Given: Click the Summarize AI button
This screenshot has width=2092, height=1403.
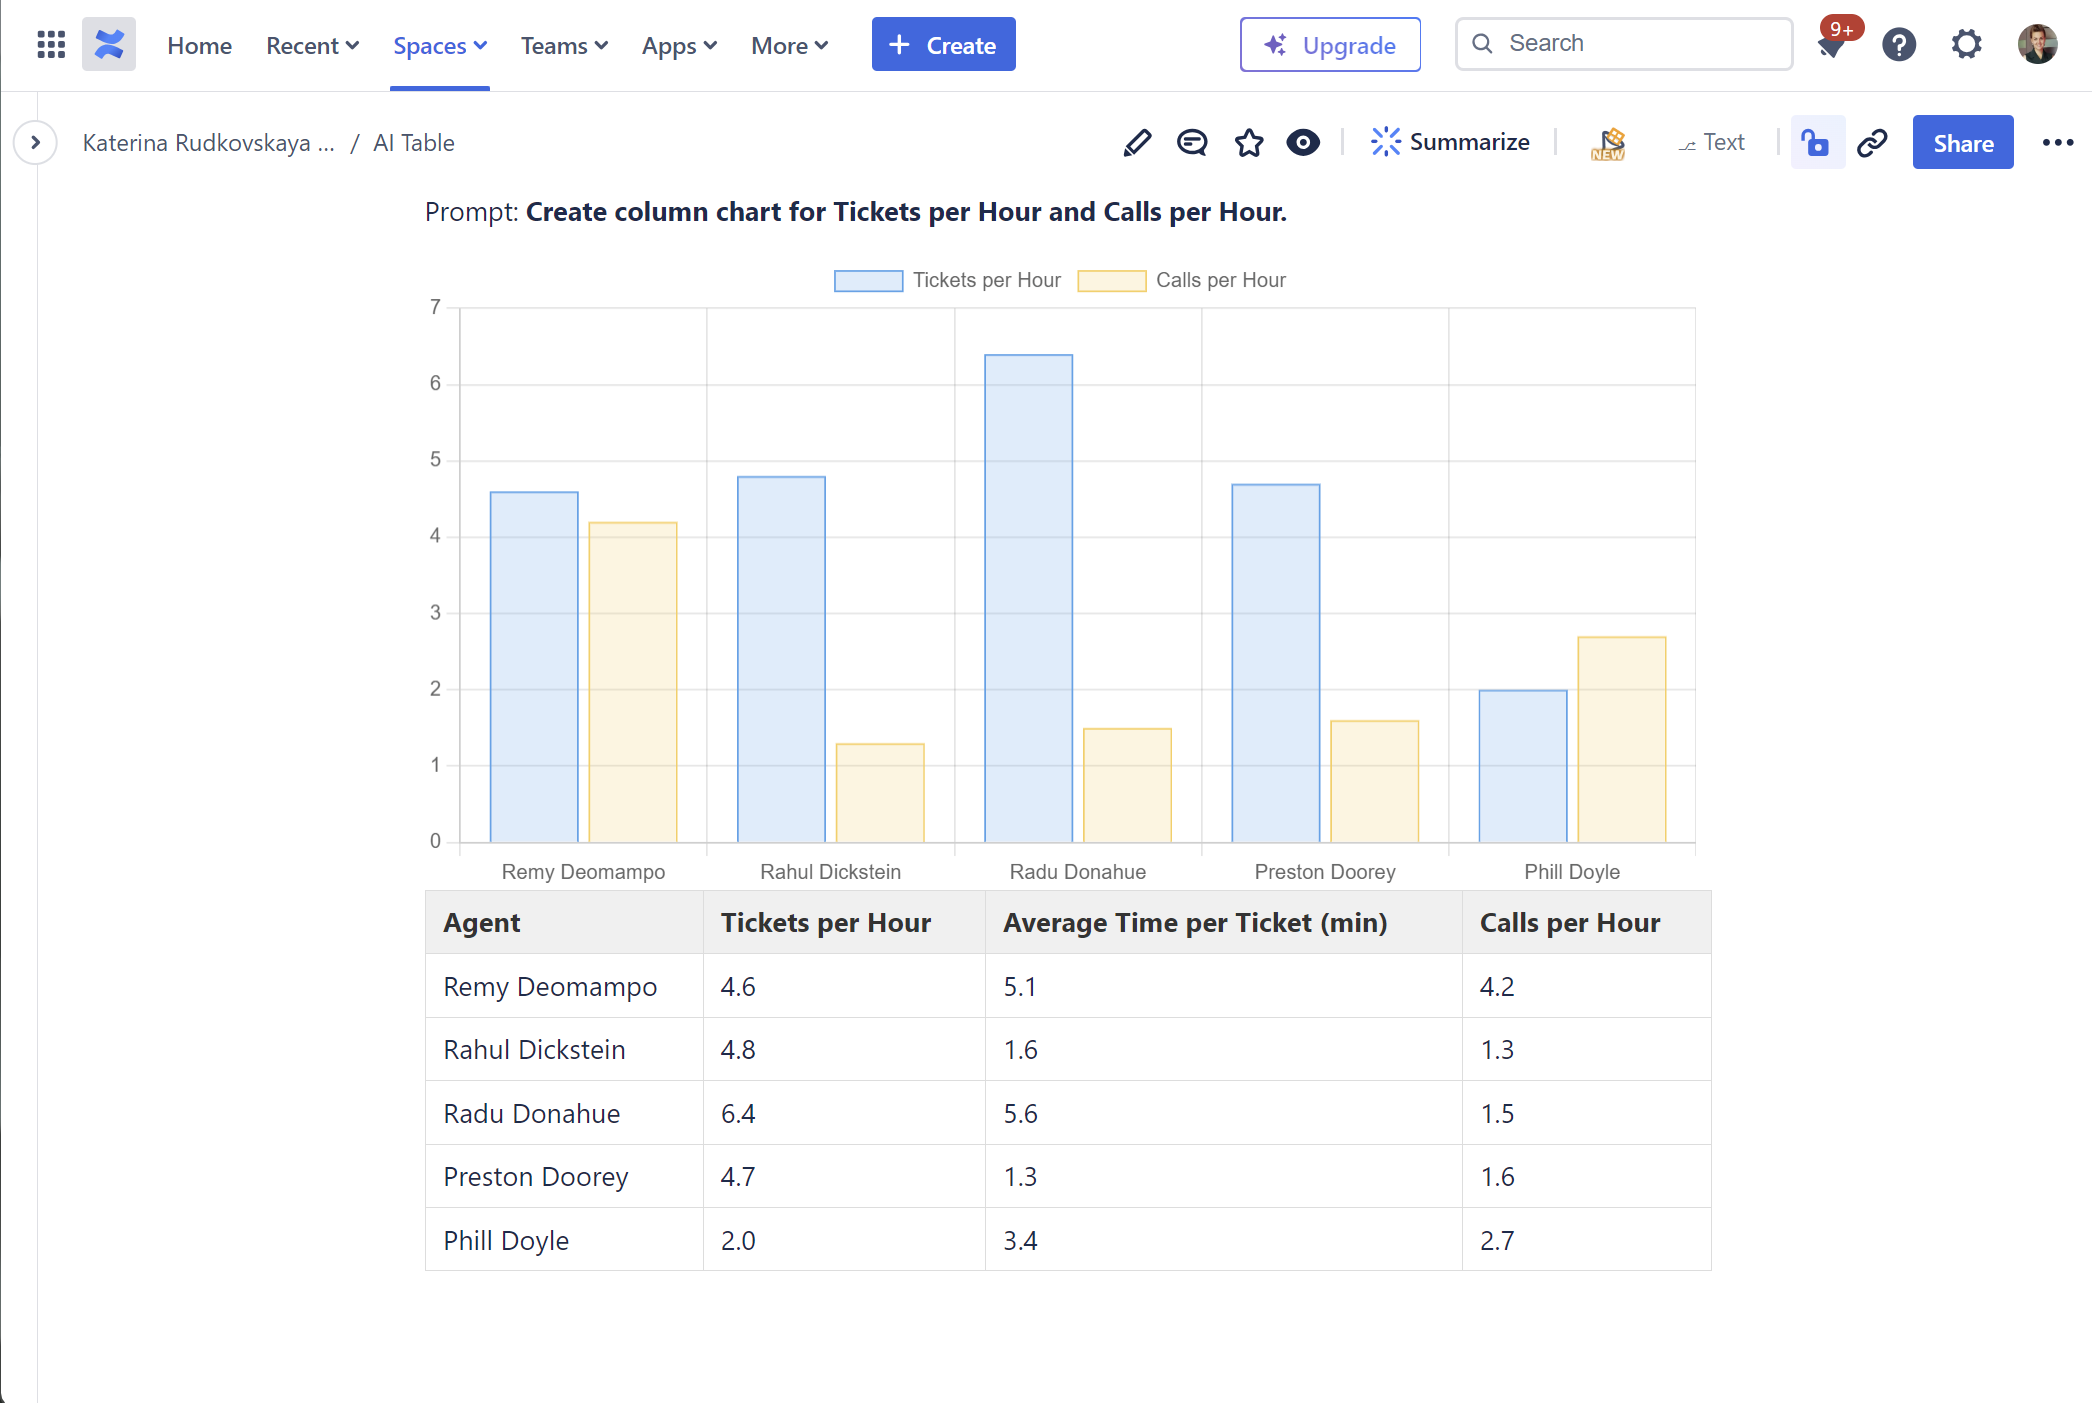Looking at the screenshot, I should point(1450,142).
